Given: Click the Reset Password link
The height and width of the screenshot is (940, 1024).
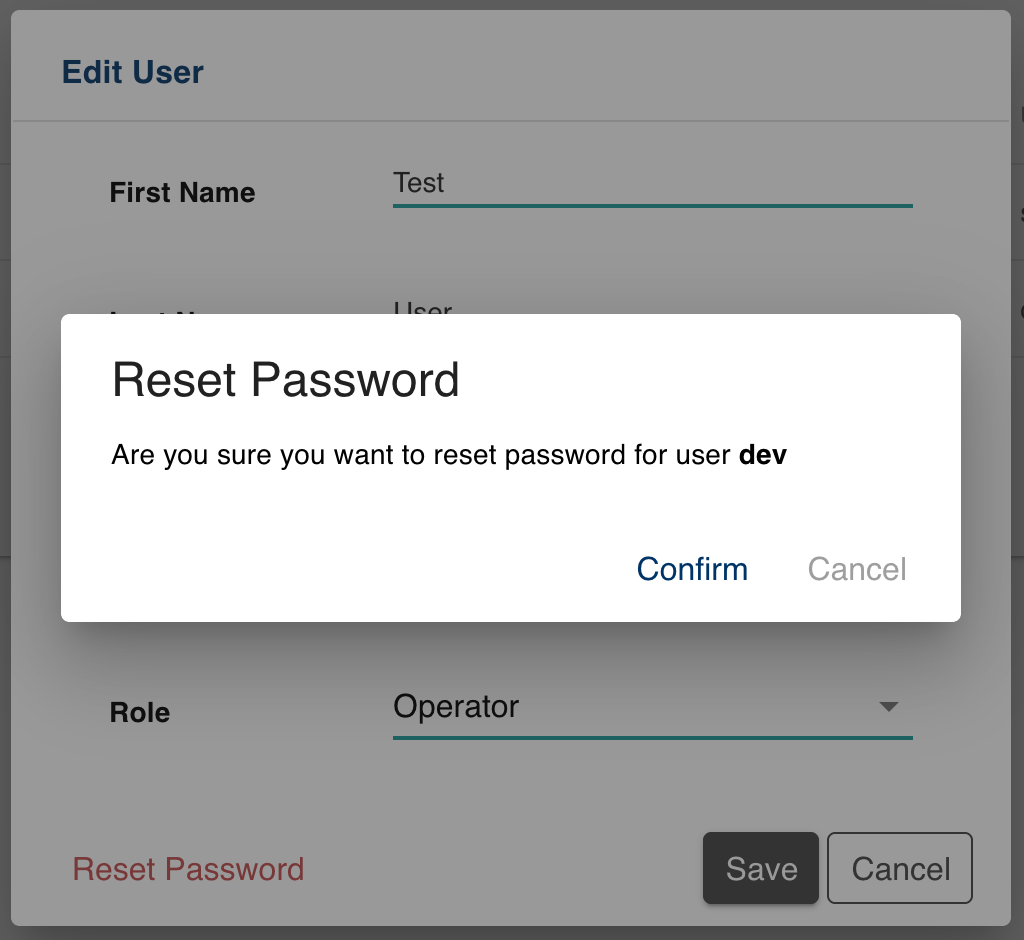Looking at the screenshot, I should coord(188,870).
